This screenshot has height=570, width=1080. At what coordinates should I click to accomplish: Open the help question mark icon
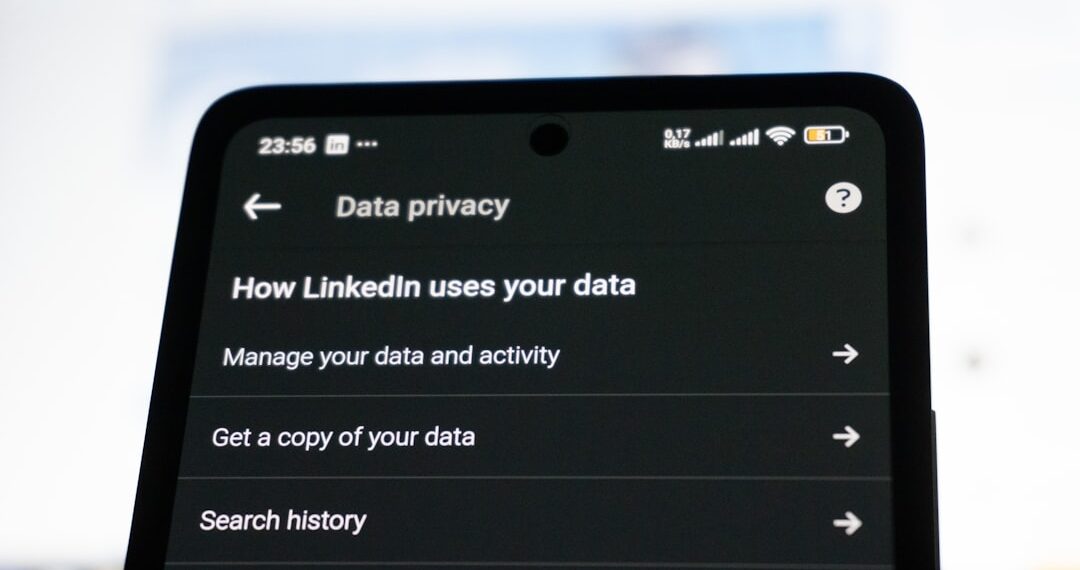click(843, 198)
